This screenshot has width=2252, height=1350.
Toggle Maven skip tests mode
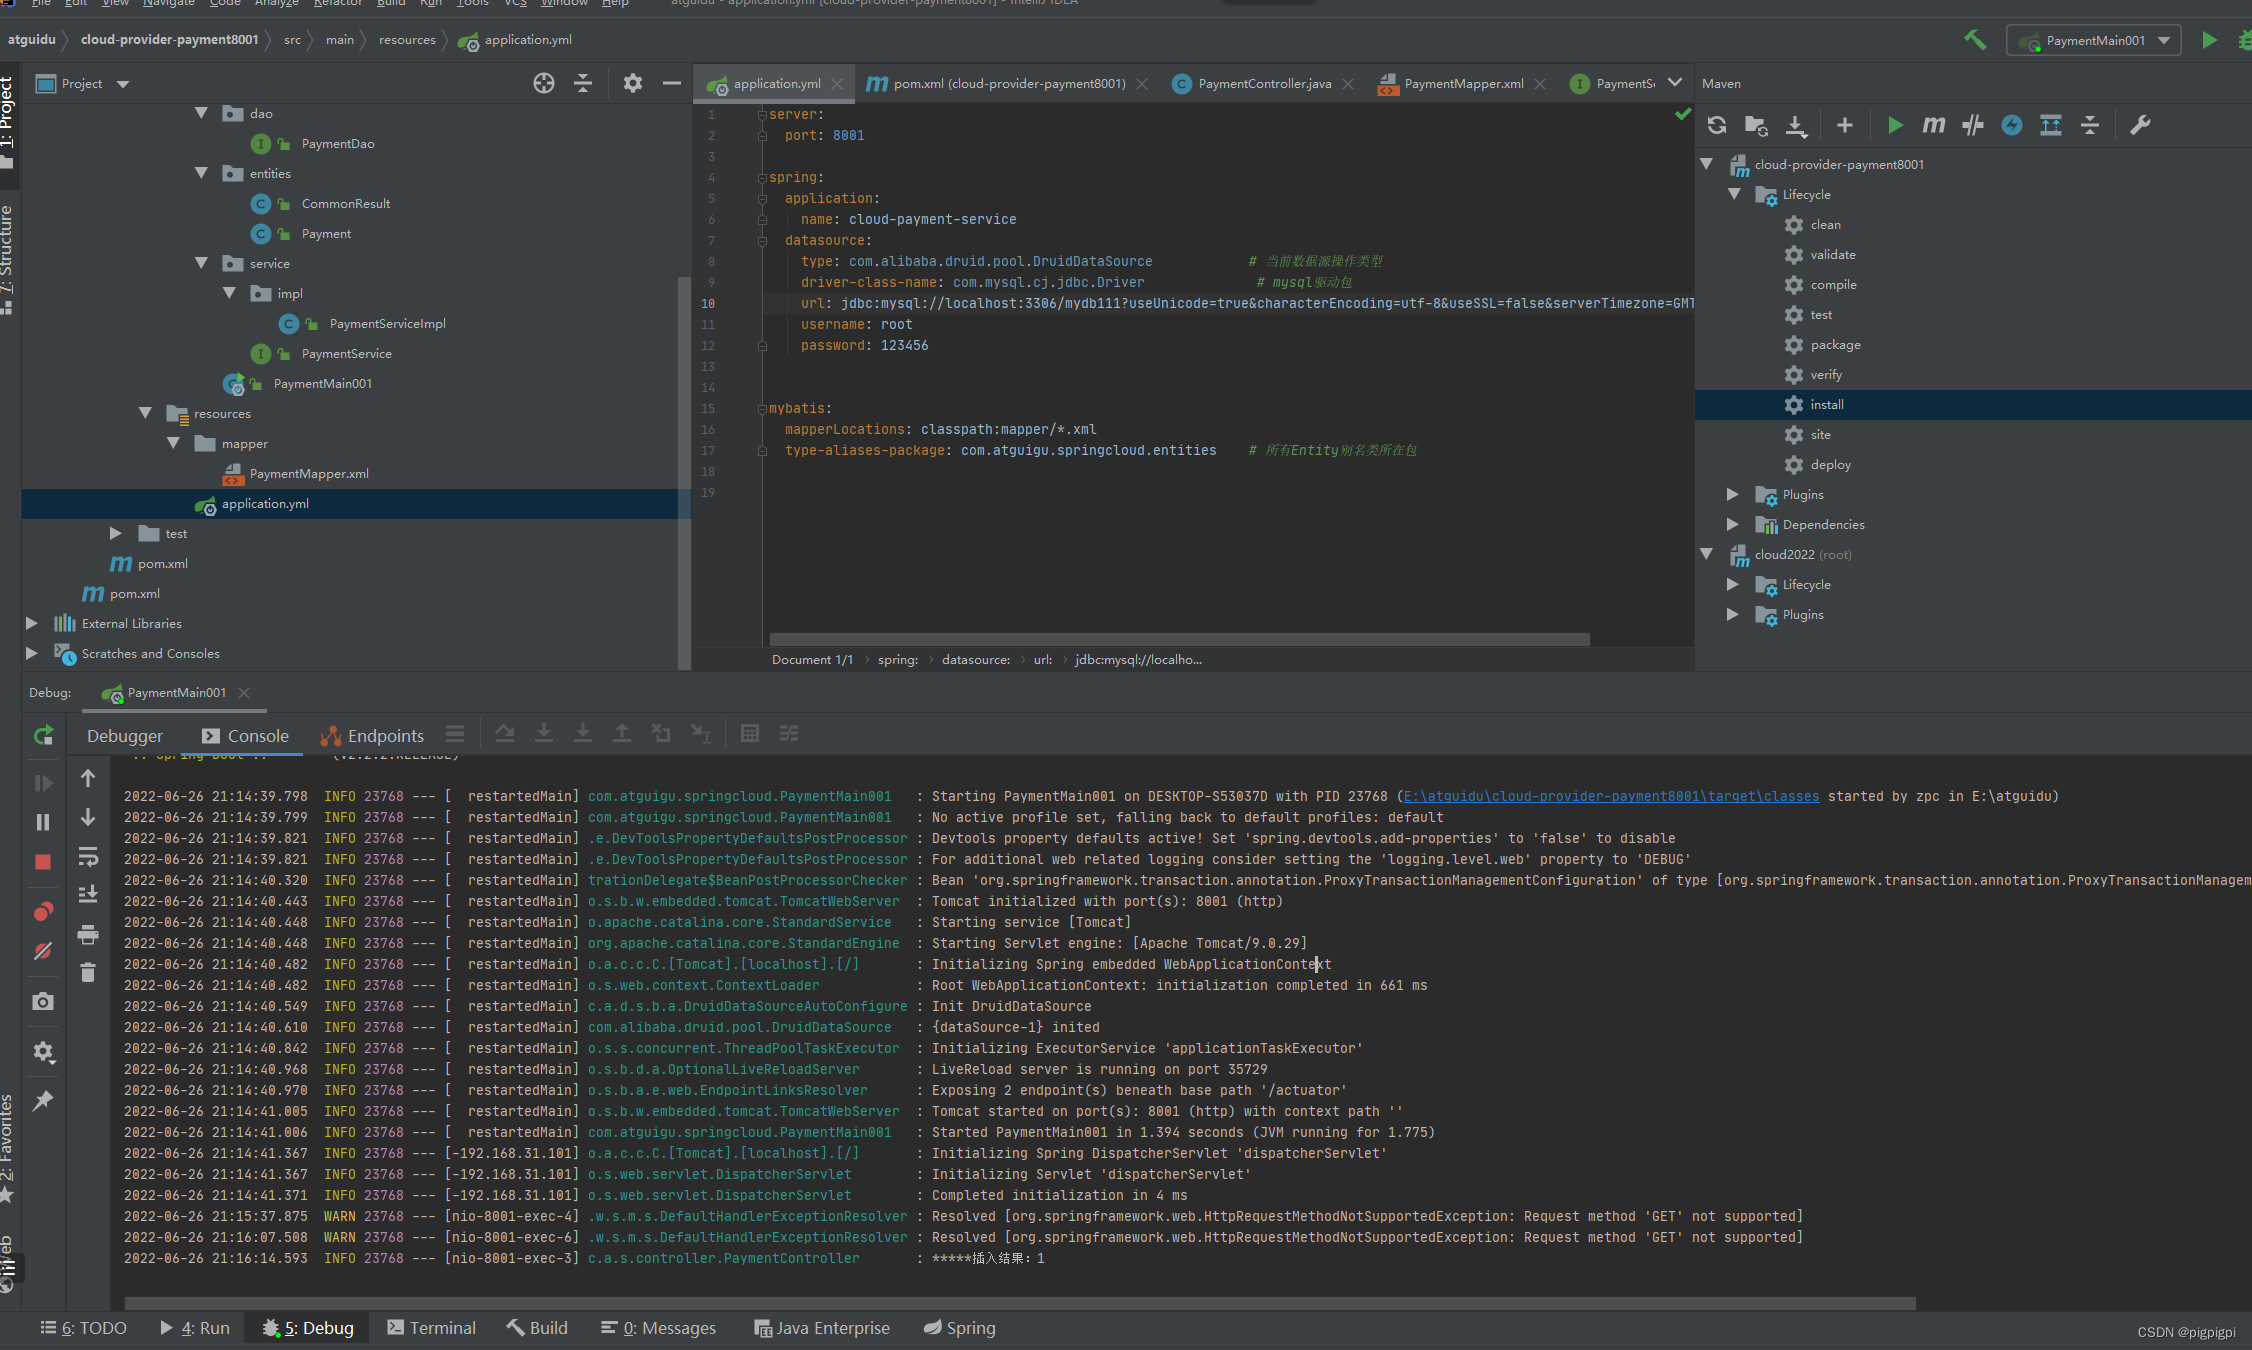tap(2012, 125)
